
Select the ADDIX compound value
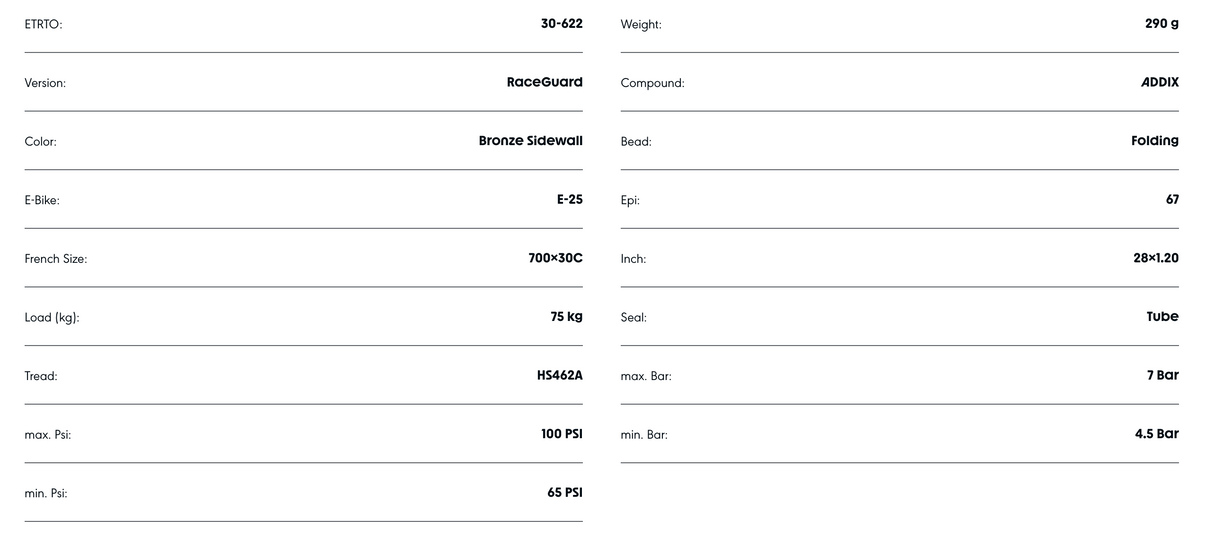point(1160,82)
